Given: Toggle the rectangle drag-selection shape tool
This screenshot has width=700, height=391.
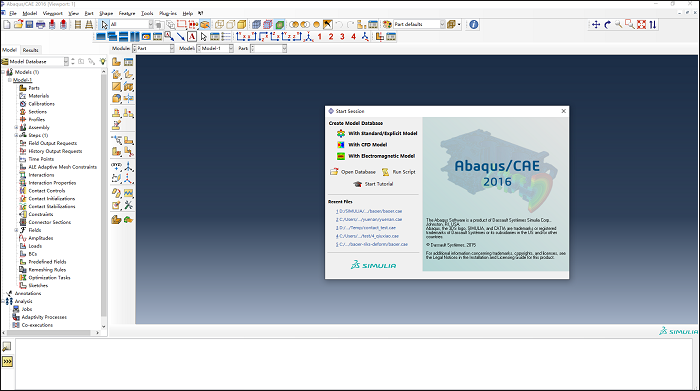Looking at the screenshot, I should 182,25.
